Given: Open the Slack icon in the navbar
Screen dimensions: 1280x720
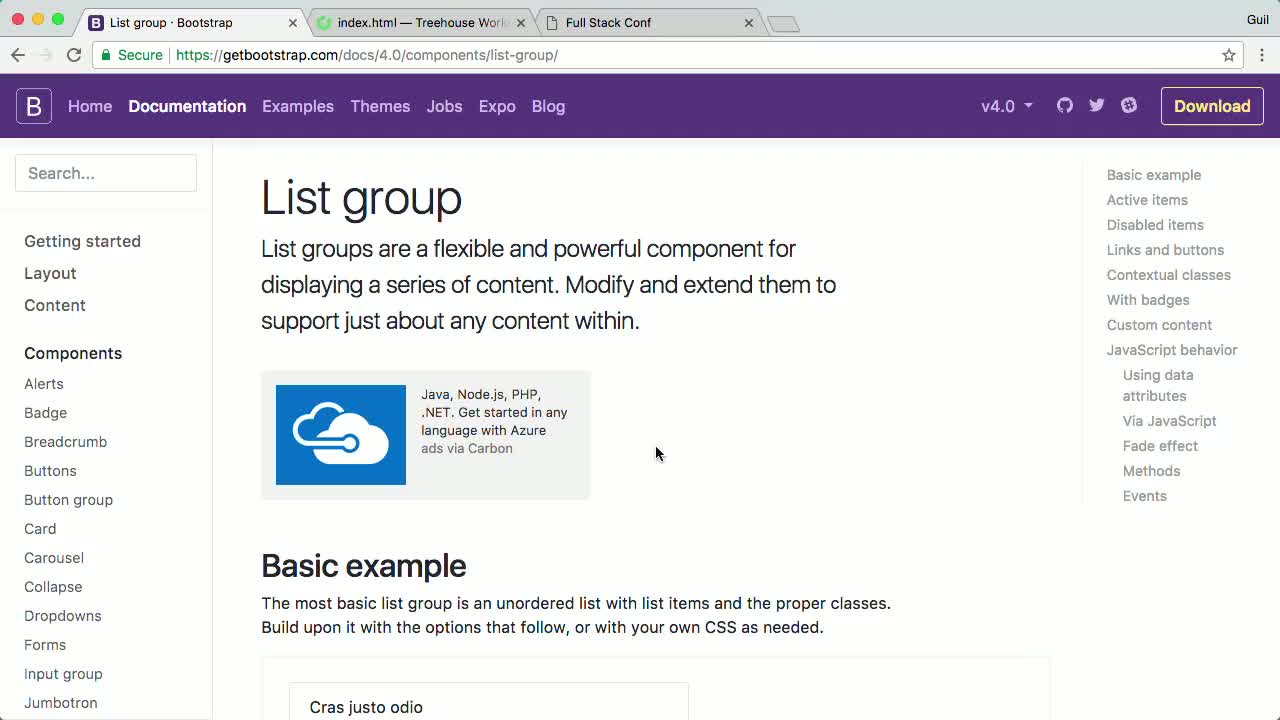Looking at the screenshot, I should (1128, 105).
